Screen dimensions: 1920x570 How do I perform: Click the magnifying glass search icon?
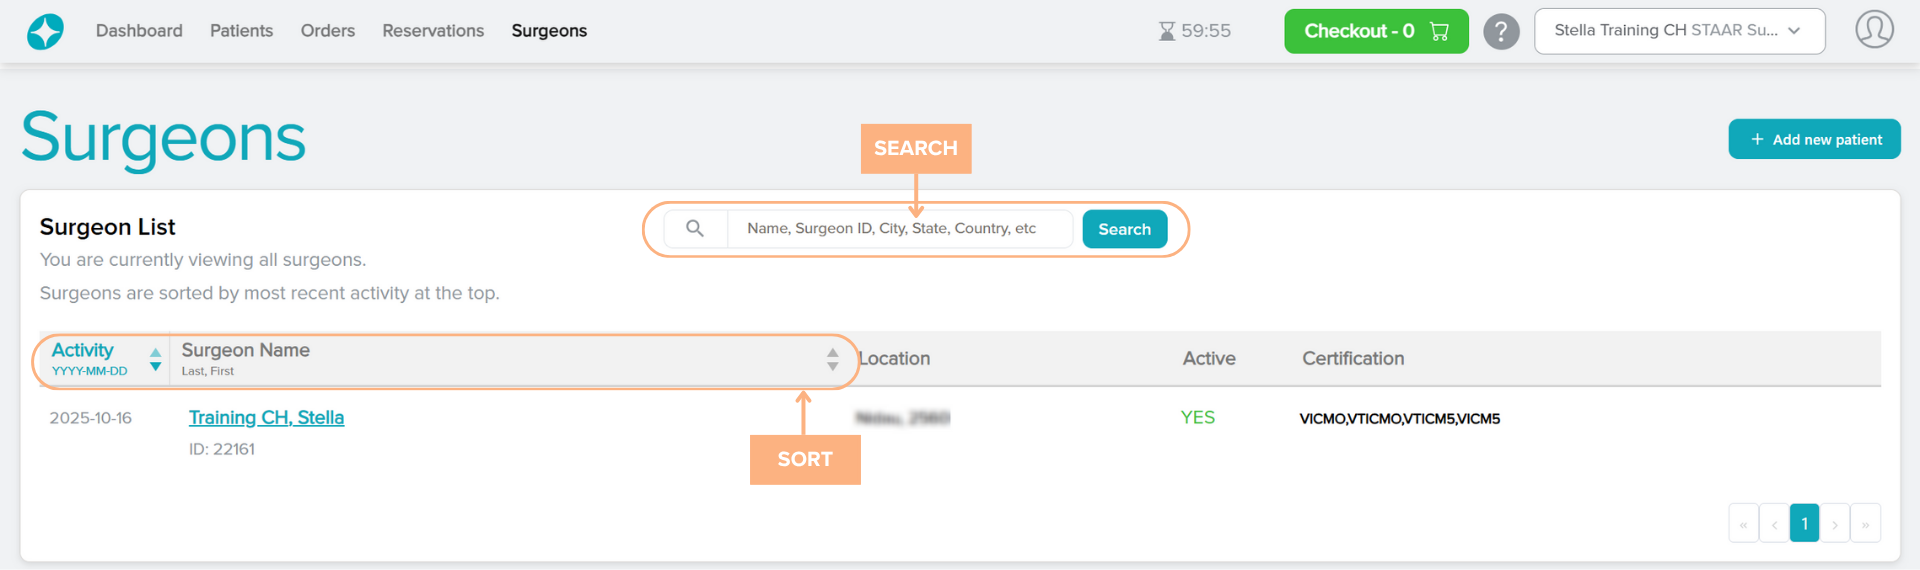pyautogui.click(x=695, y=229)
